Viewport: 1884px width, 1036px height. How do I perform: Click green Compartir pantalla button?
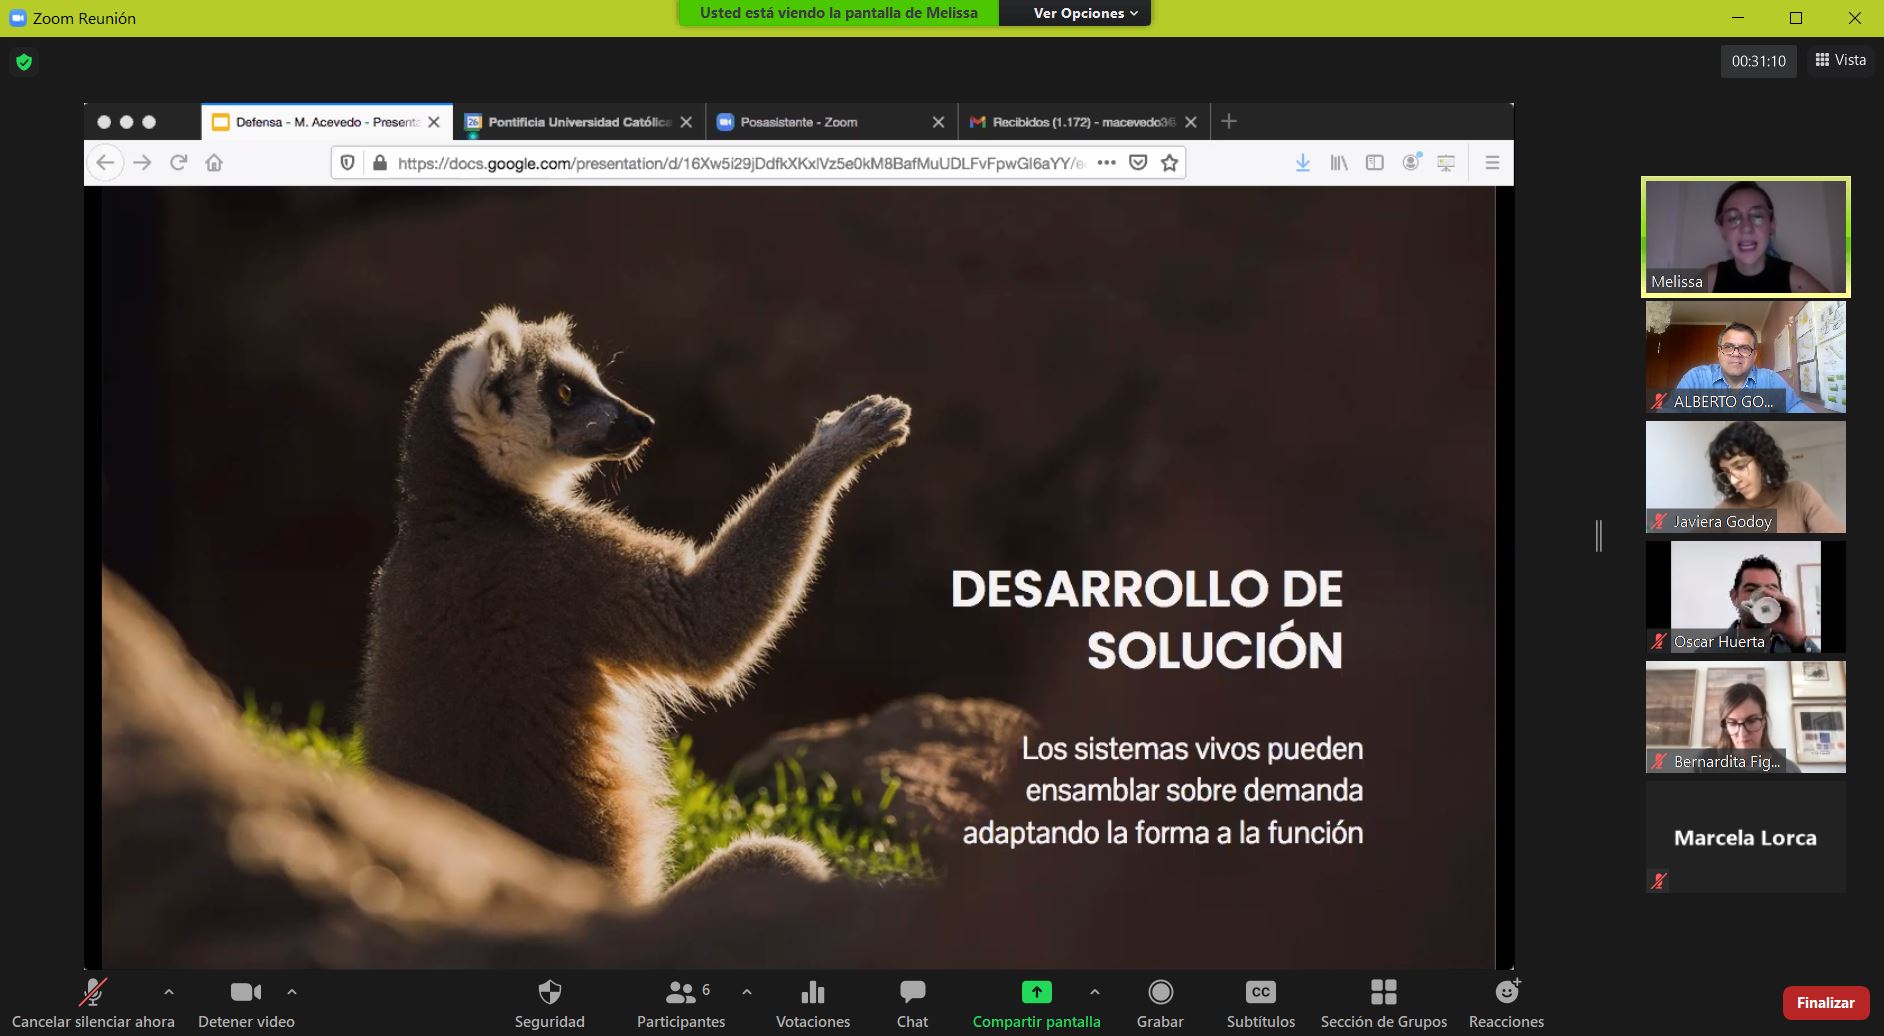pyautogui.click(x=1036, y=1004)
